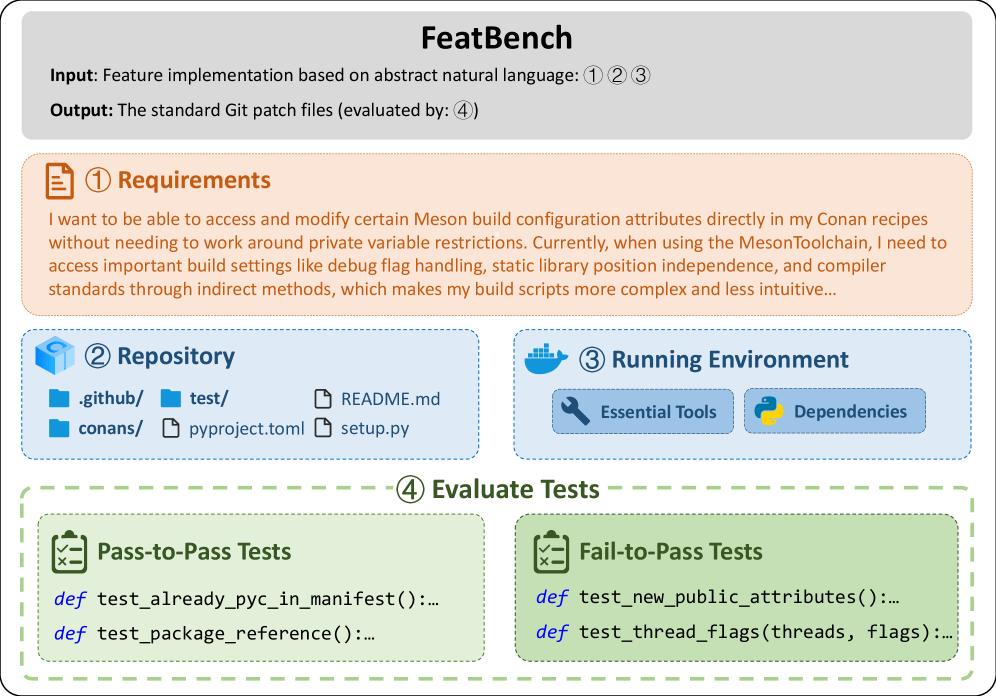Open the conans/ folder
The width and height of the screenshot is (996, 696).
point(96,429)
